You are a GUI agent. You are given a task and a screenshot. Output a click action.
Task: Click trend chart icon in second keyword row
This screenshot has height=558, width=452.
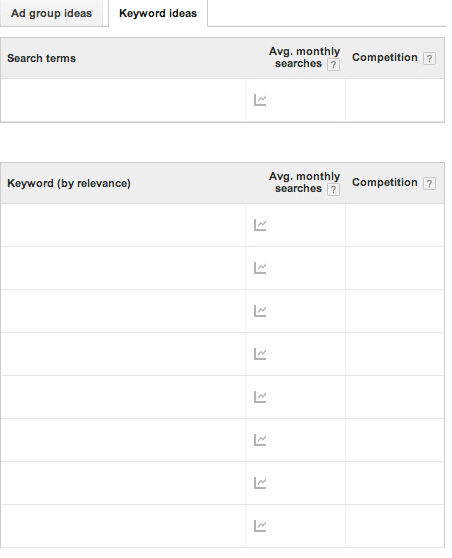260,268
